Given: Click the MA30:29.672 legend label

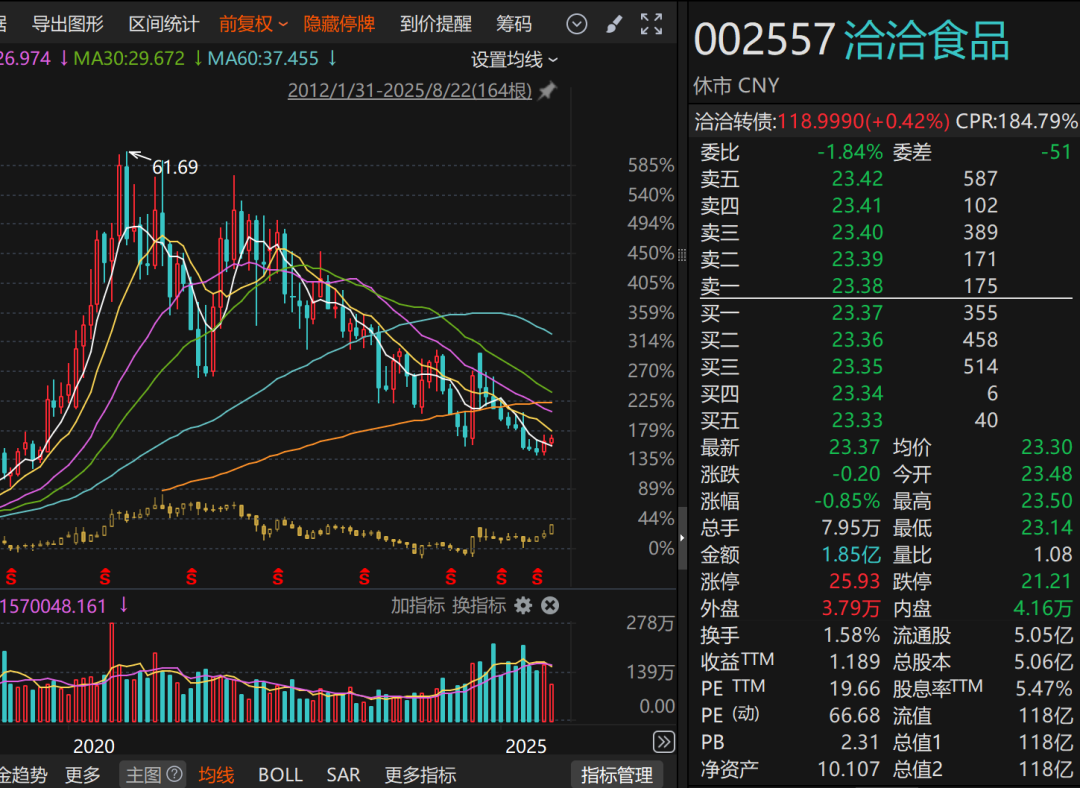Looking at the screenshot, I should [x=129, y=59].
